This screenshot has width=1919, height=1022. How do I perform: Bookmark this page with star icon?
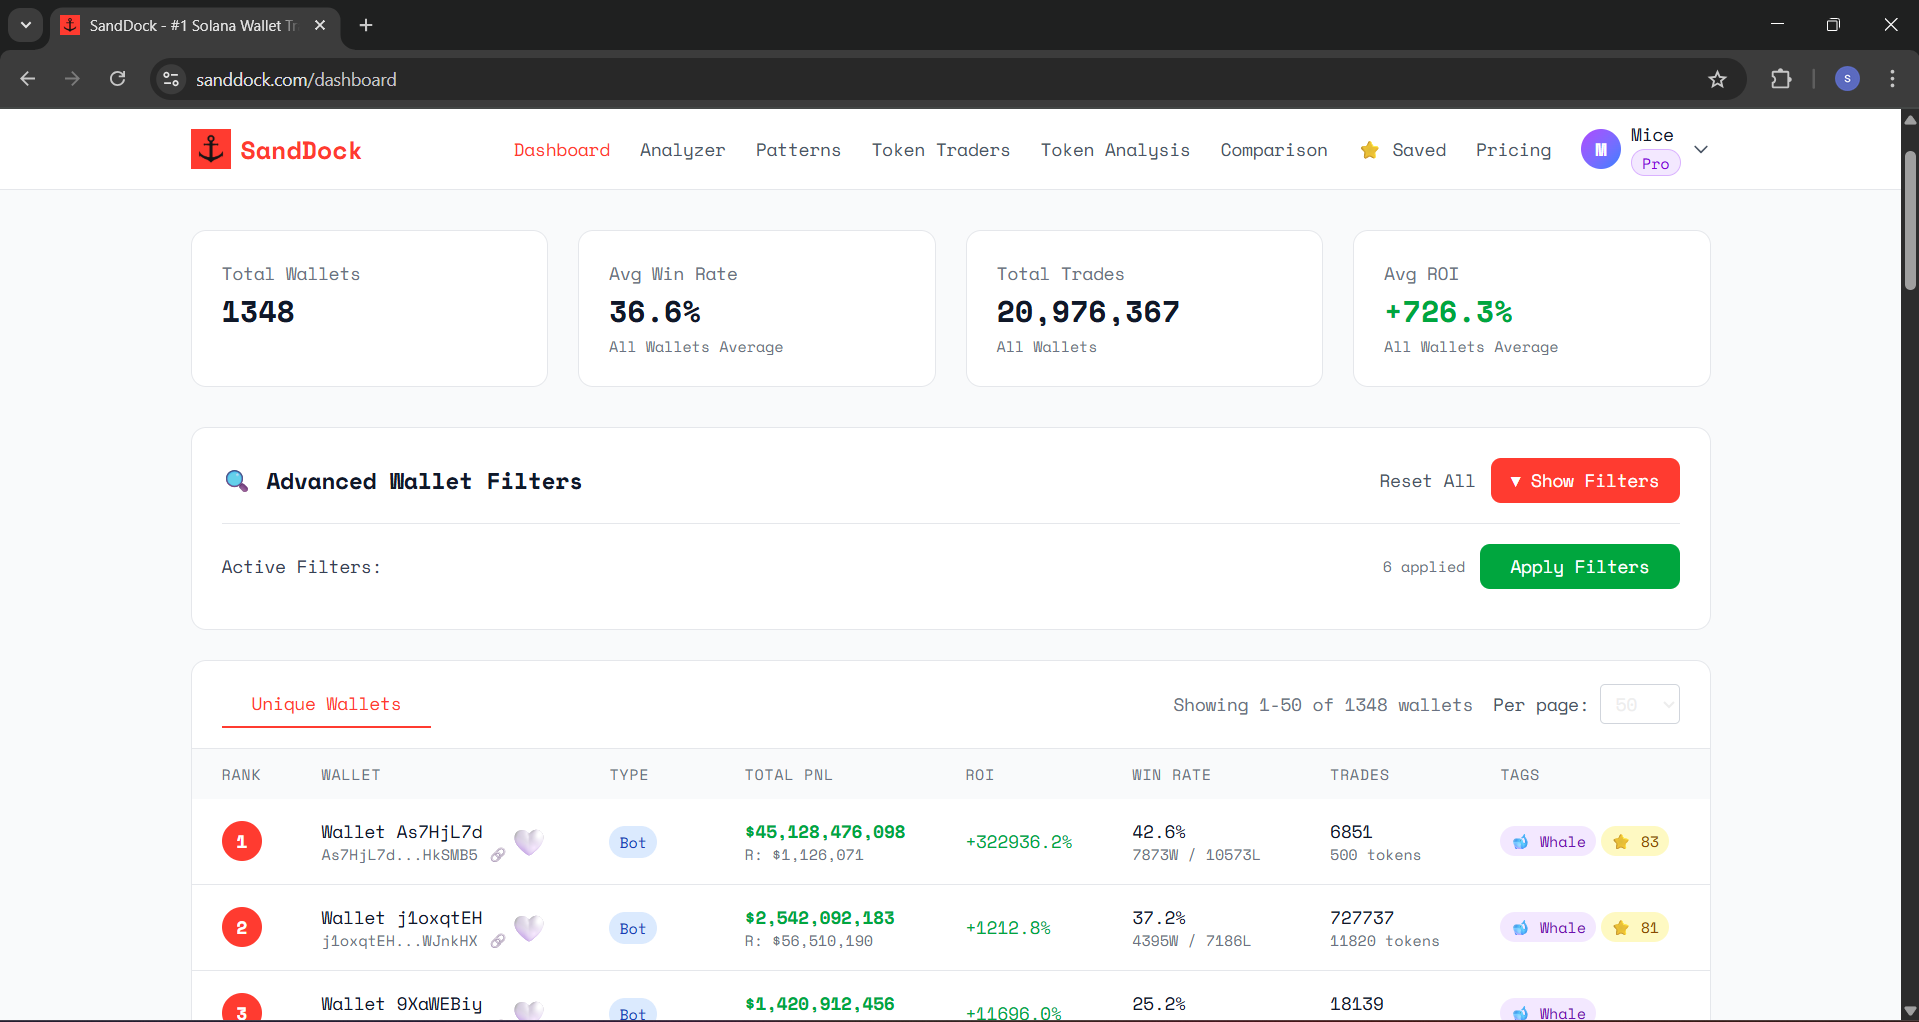[x=1717, y=79]
